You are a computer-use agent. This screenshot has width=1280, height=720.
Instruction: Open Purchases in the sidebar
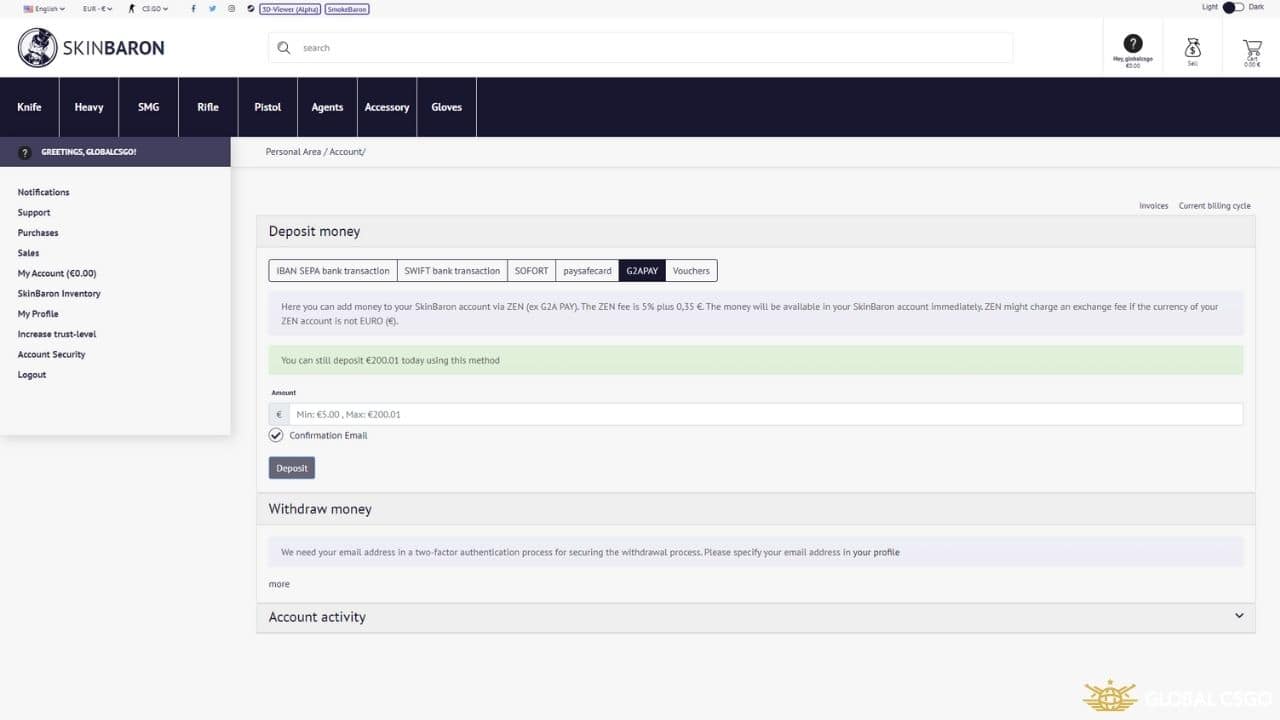coord(38,233)
